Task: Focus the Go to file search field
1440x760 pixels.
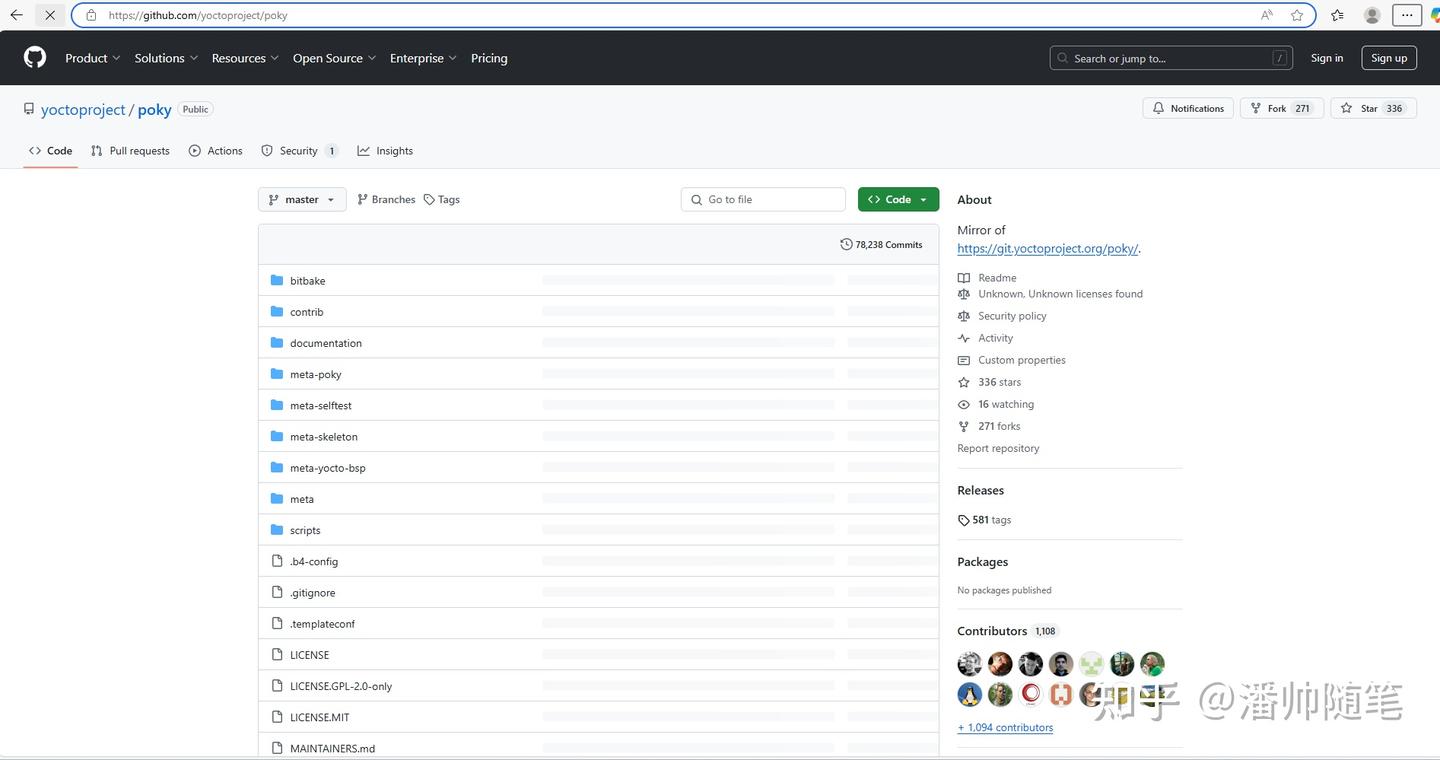Action: [x=763, y=199]
